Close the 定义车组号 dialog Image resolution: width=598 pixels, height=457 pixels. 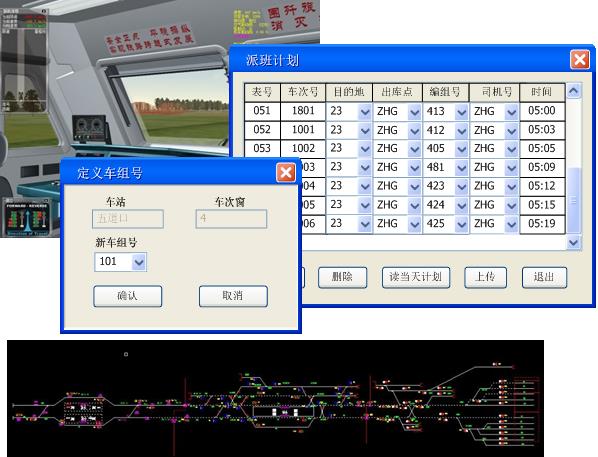pos(286,173)
